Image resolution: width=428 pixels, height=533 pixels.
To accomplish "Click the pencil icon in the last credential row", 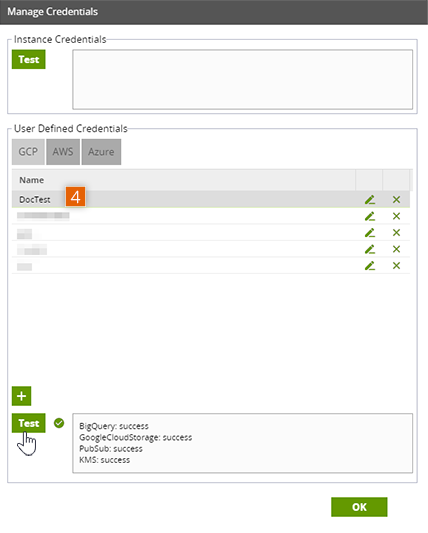I will click(370, 266).
